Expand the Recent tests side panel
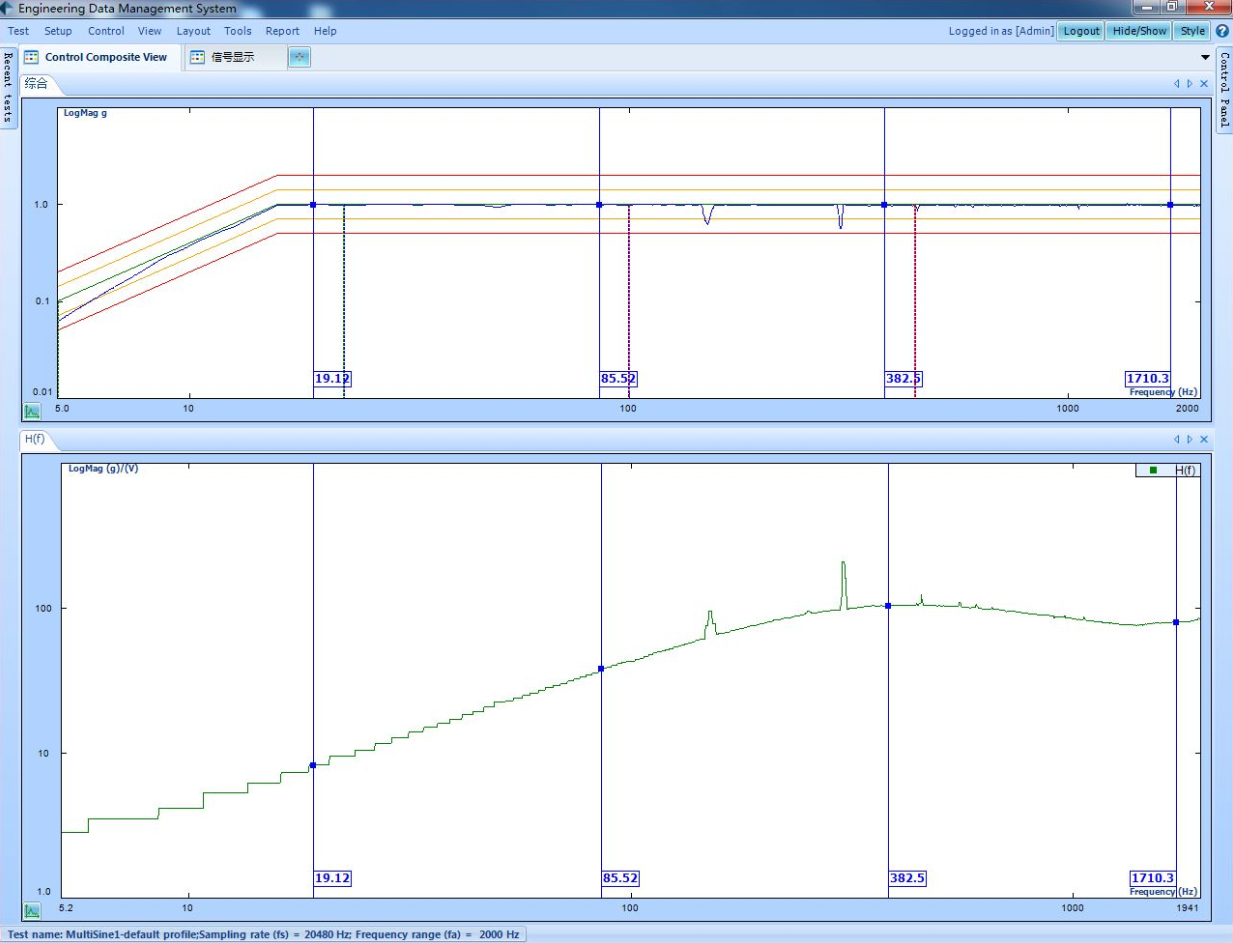Image resolution: width=1233 pixels, height=943 pixels. [x=8, y=86]
